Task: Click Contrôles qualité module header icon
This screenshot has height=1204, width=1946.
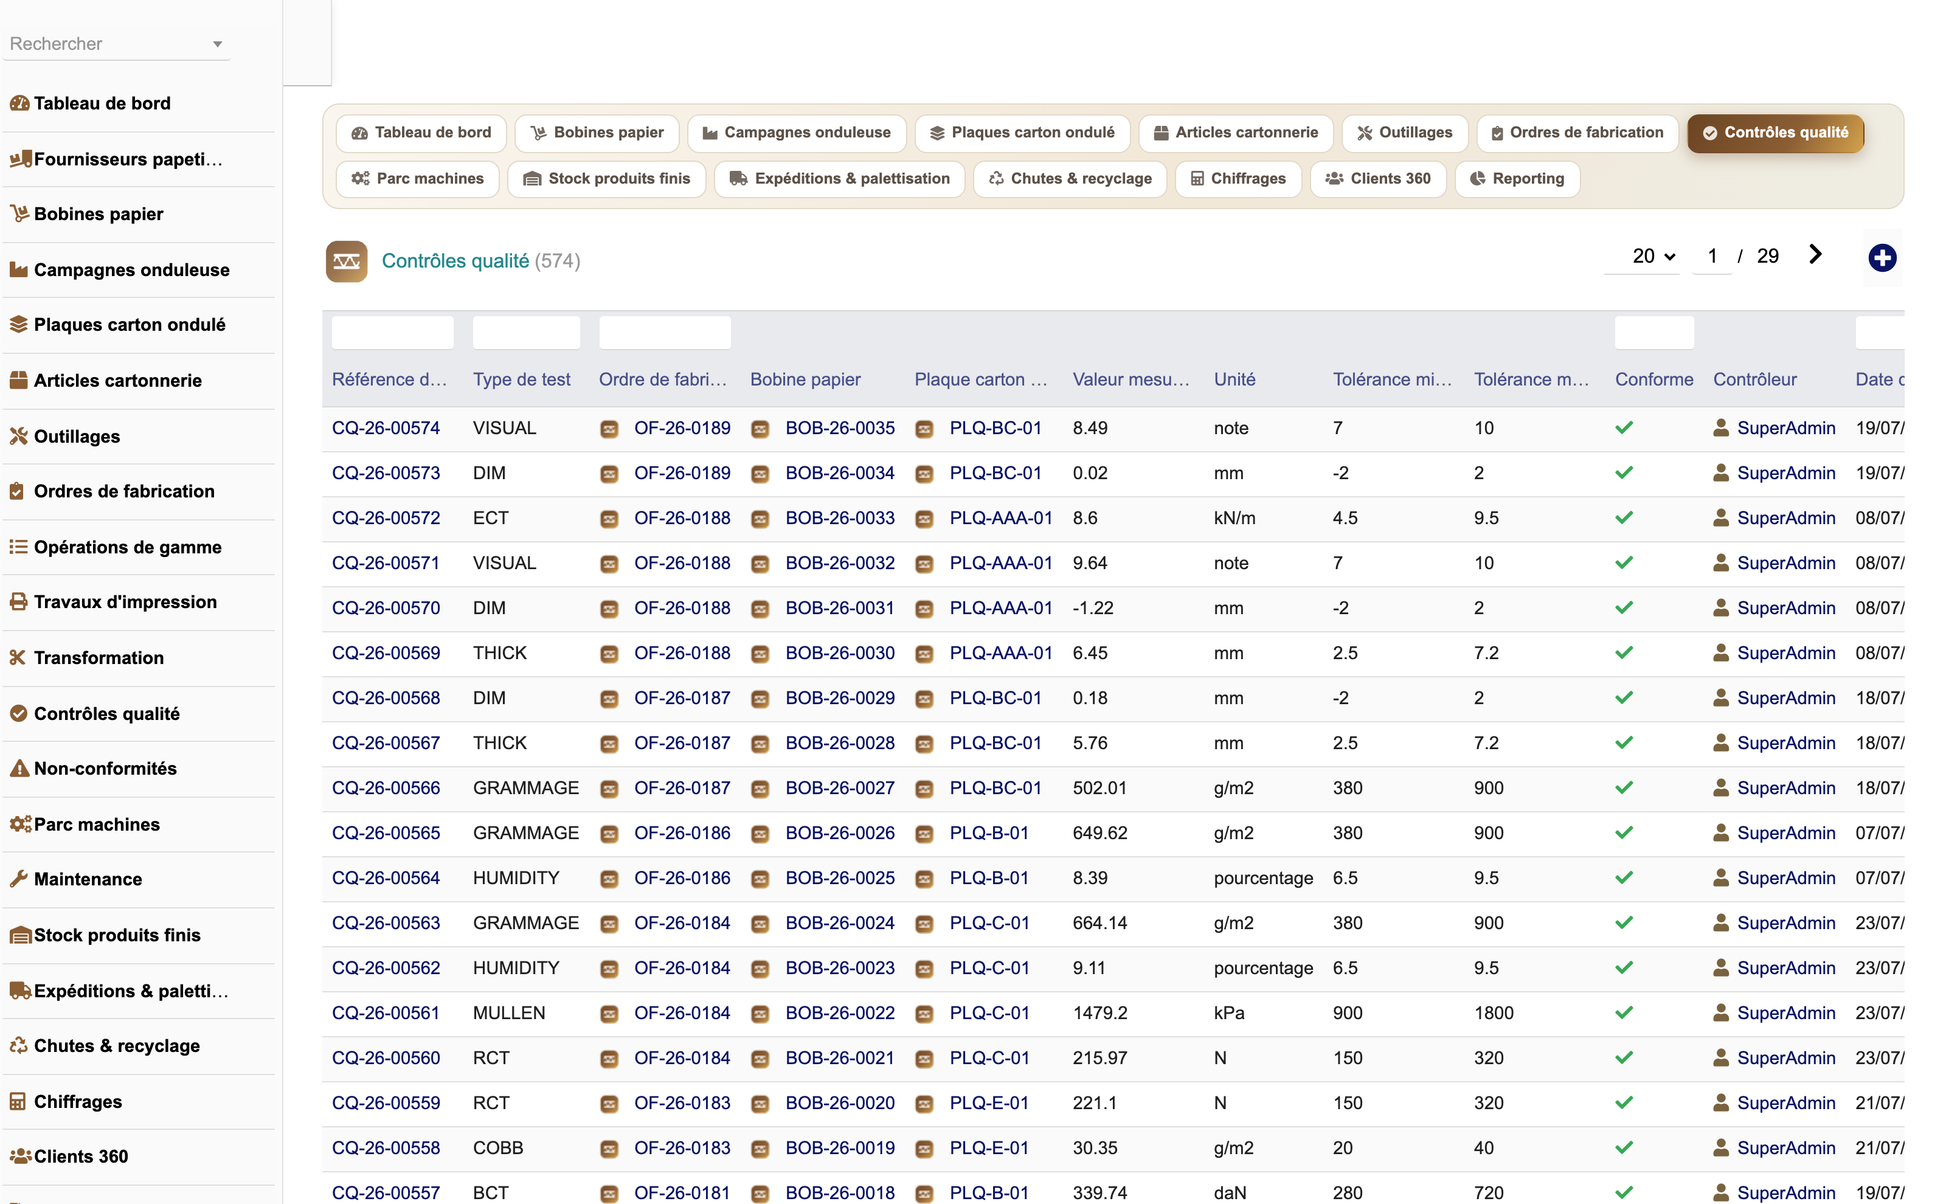Action: coord(346,261)
